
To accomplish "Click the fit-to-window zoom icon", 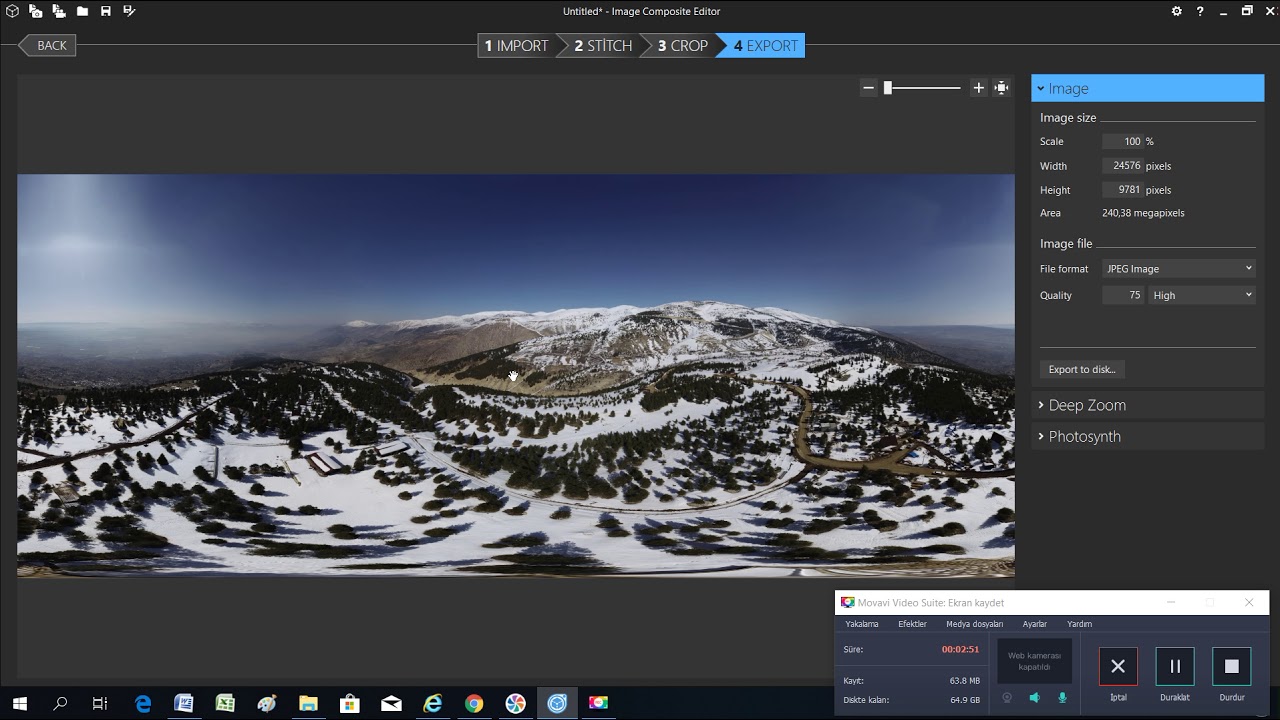I will [1002, 88].
